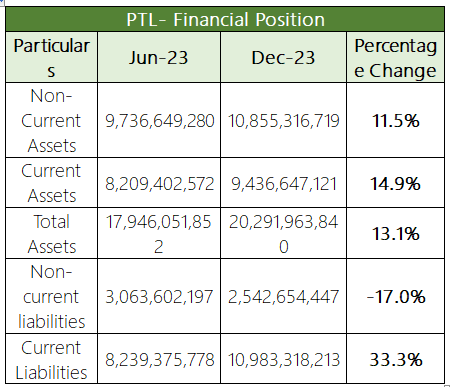Click the 9,736,649,280 cell
The height and width of the screenshot is (387, 451).
click(x=159, y=120)
